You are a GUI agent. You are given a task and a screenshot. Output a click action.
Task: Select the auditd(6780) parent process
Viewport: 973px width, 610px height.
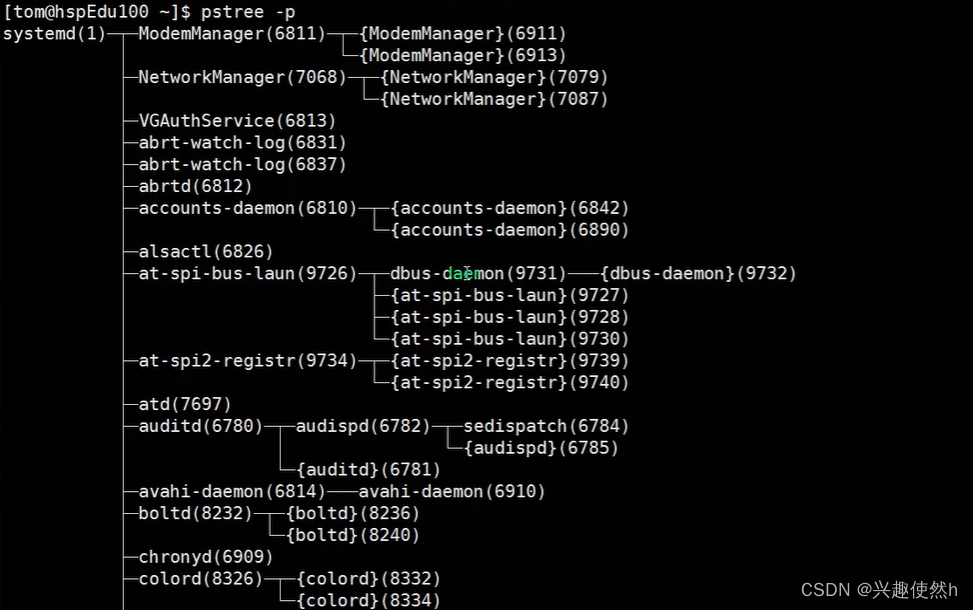click(x=200, y=427)
